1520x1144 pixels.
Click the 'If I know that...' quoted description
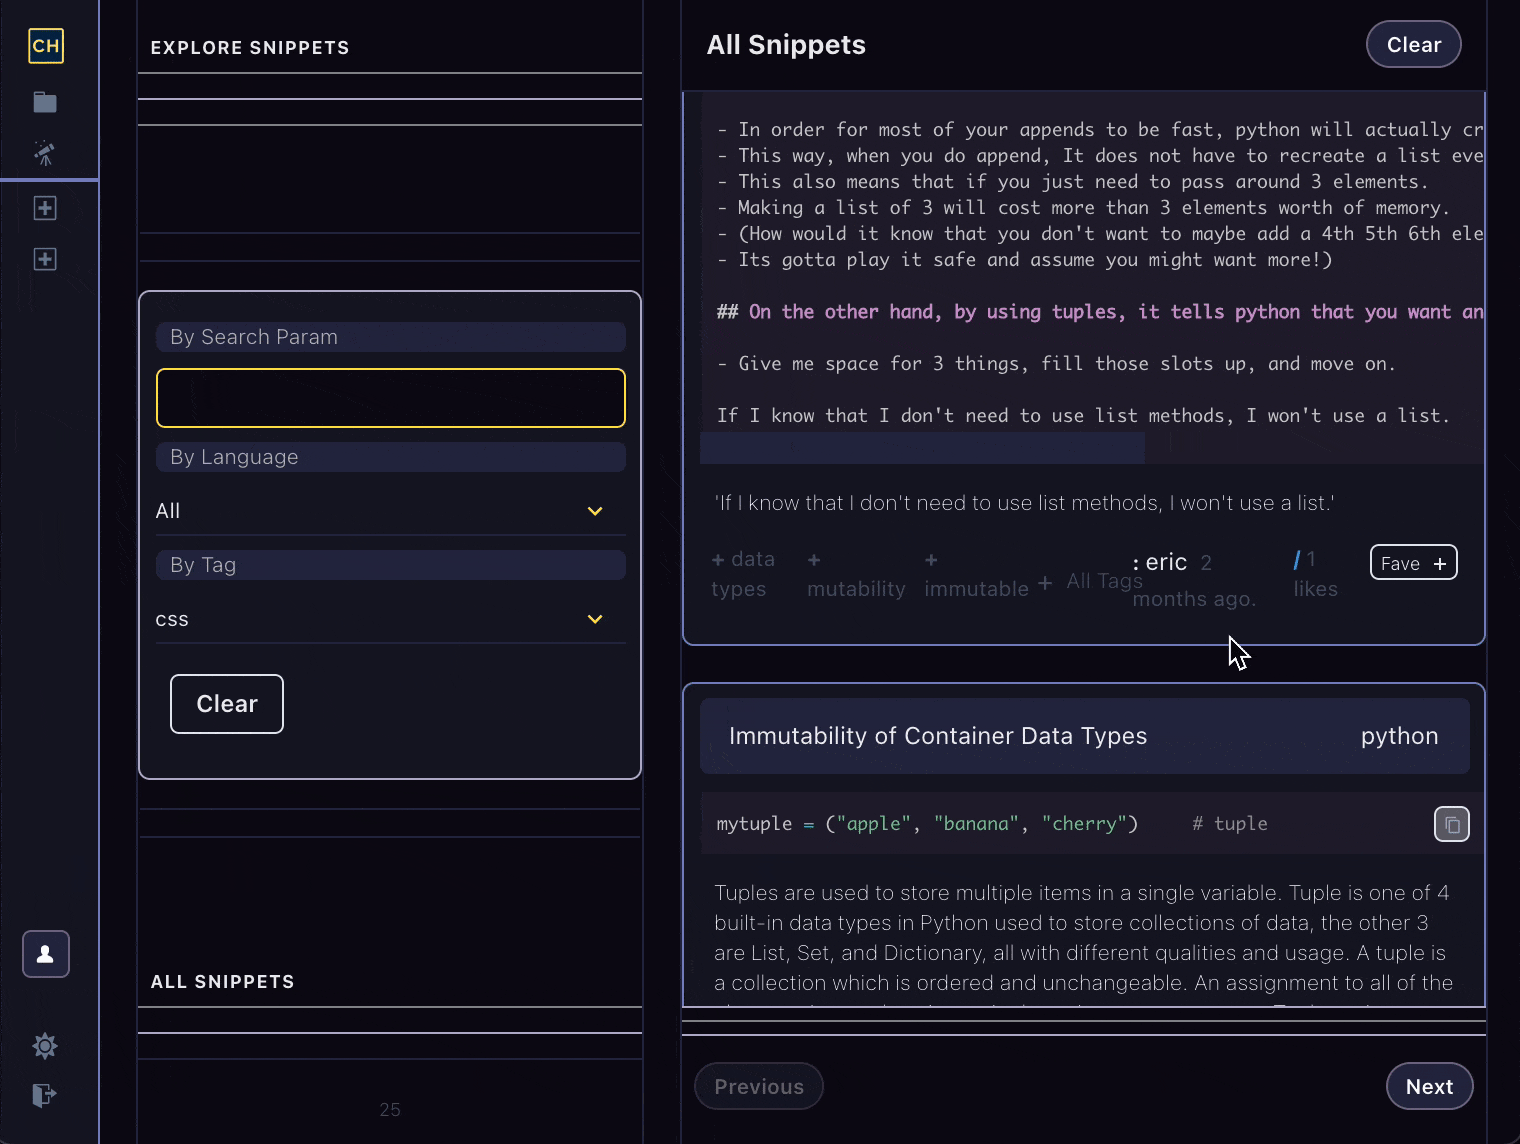tap(1025, 503)
